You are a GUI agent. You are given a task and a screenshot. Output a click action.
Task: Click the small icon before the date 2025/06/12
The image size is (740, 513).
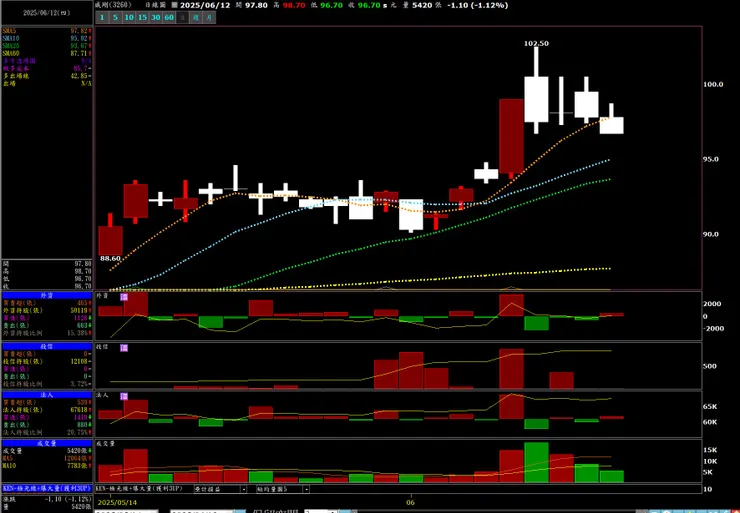click(x=174, y=5)
